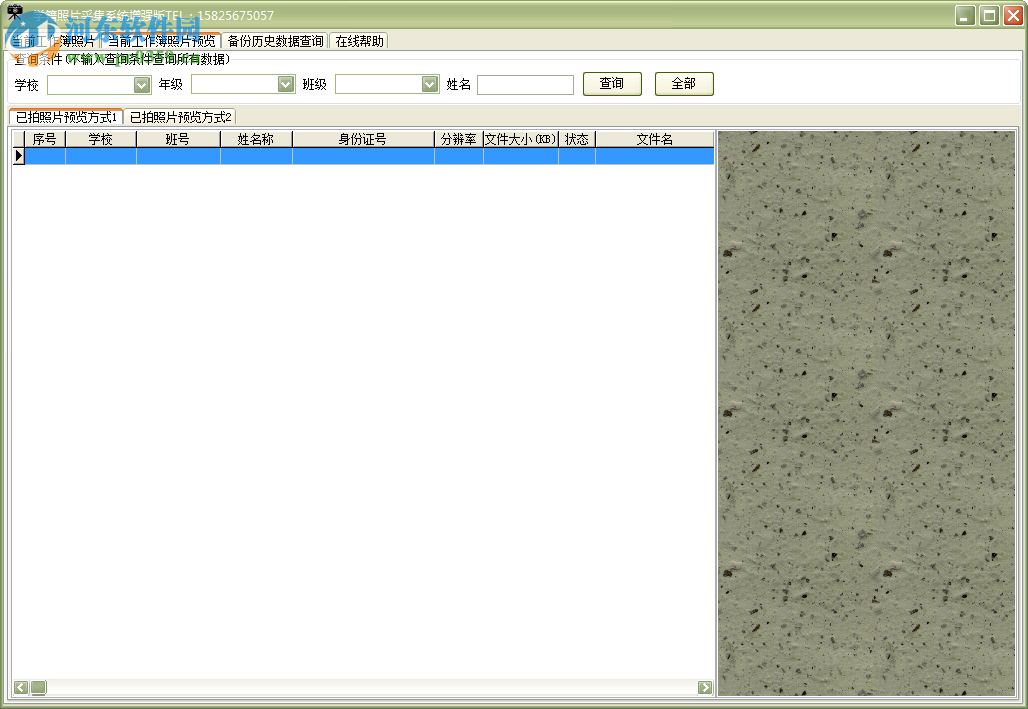Viewport: 1028px width, 709px height.
Task: Expand the 班级 dropdown arrow
Action: click(x=430, y=84)
